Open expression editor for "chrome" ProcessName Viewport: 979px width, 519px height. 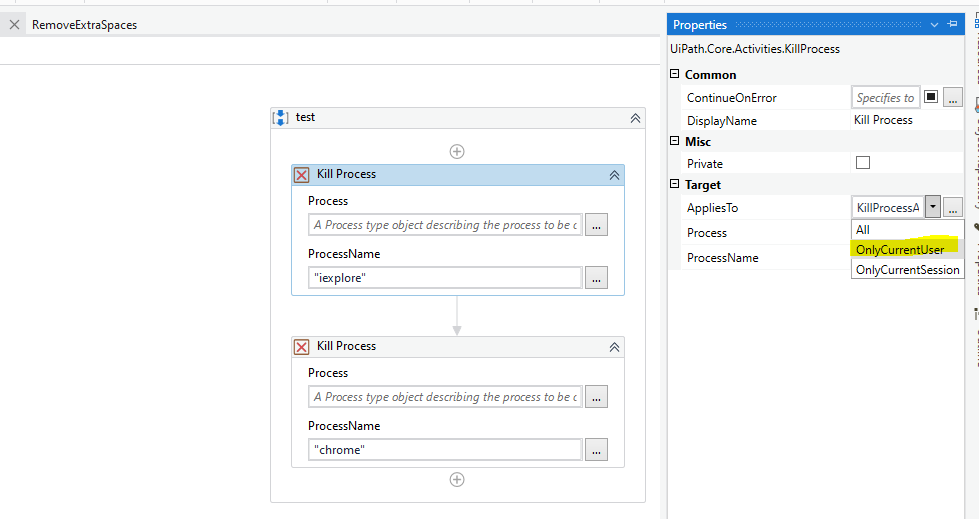[x=596, y=450]
